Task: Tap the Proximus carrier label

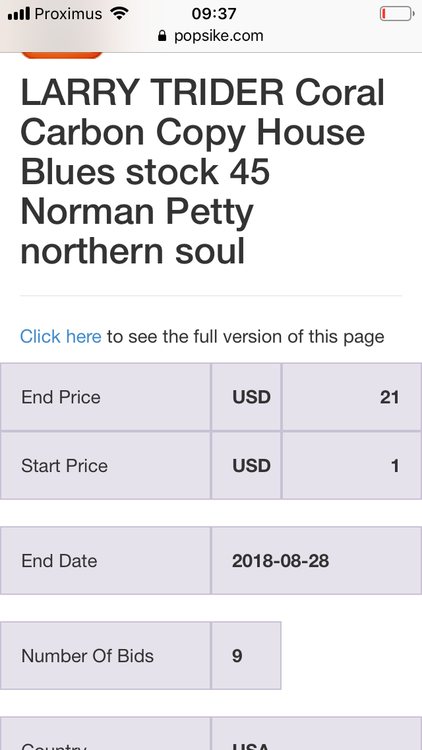Action: [68, 14]
